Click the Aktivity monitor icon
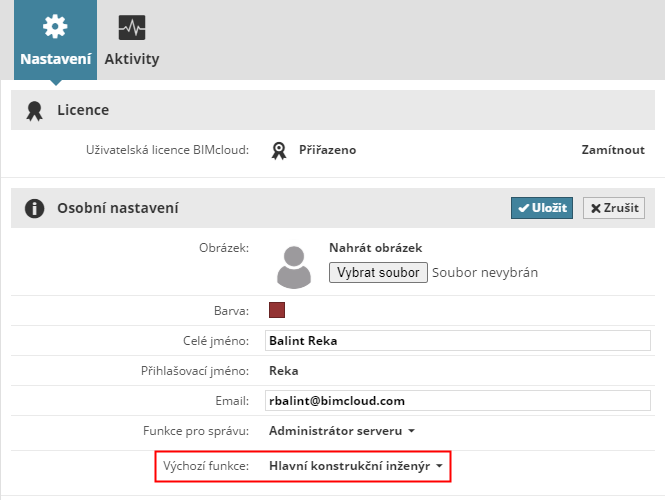665x500 pixels. [x=131, y=27]
